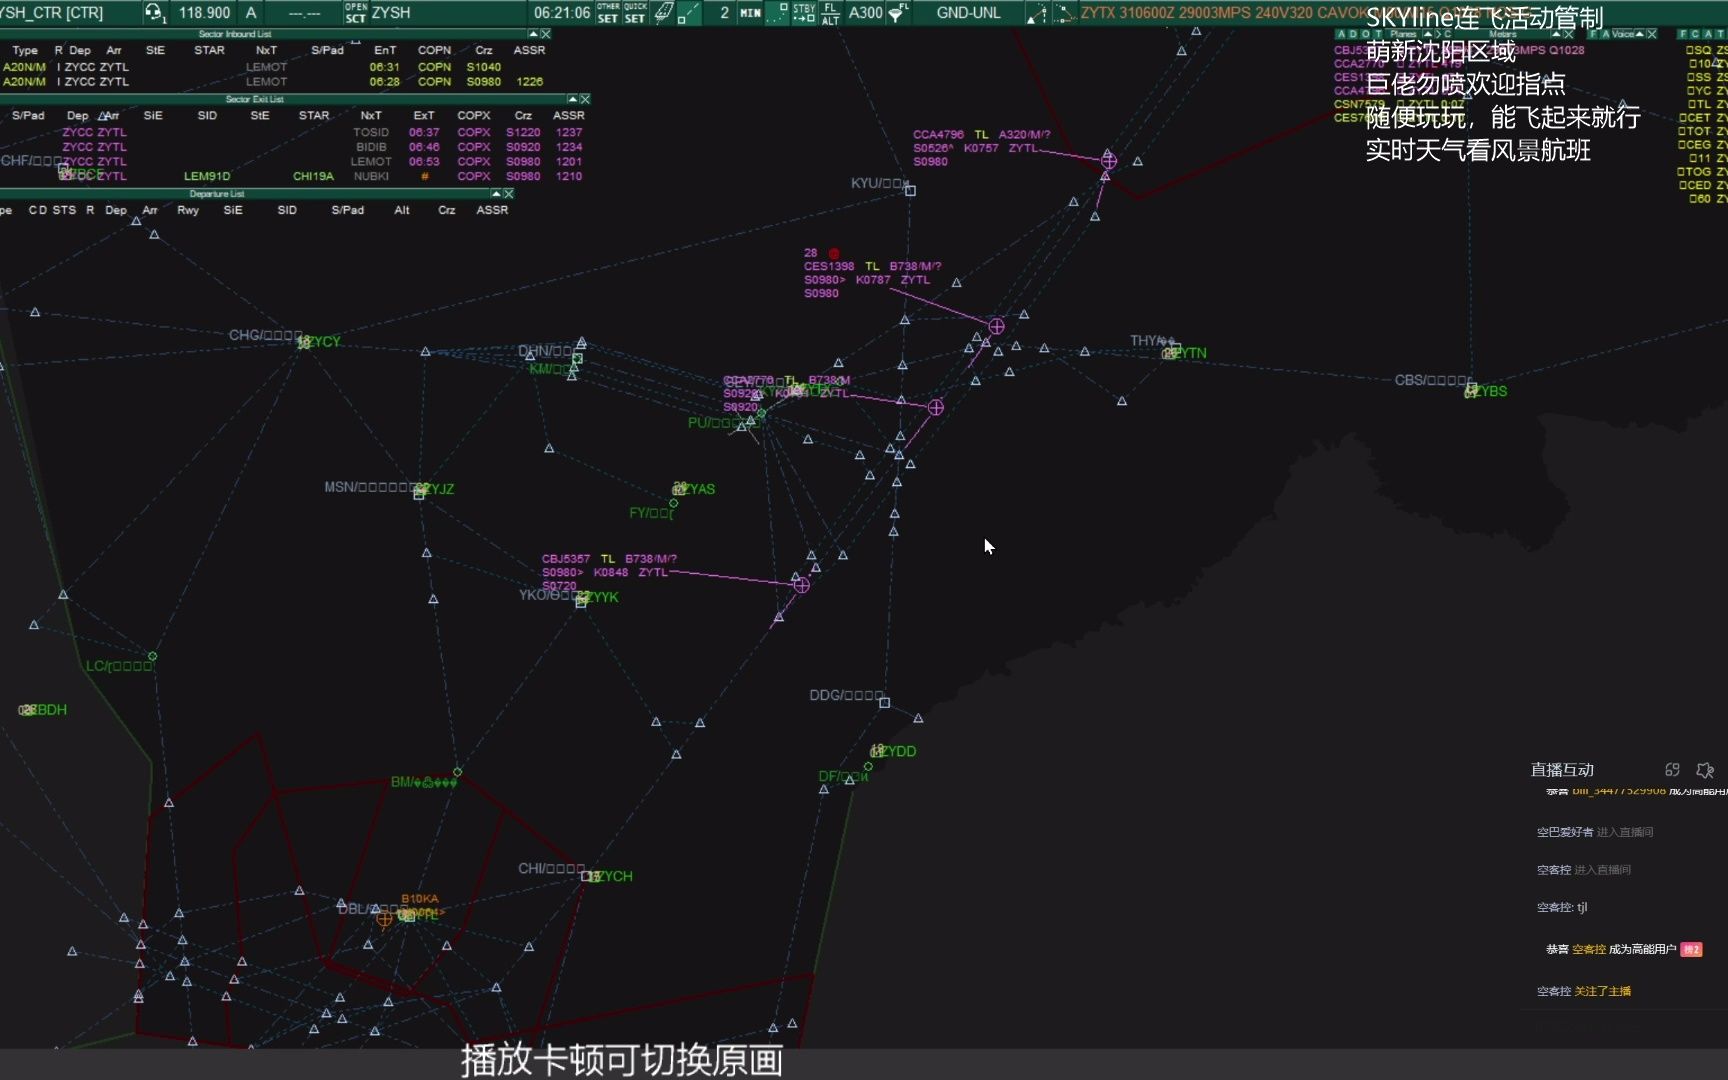
Task: Click the ZYTN airport symbol
Action: 1169,352
